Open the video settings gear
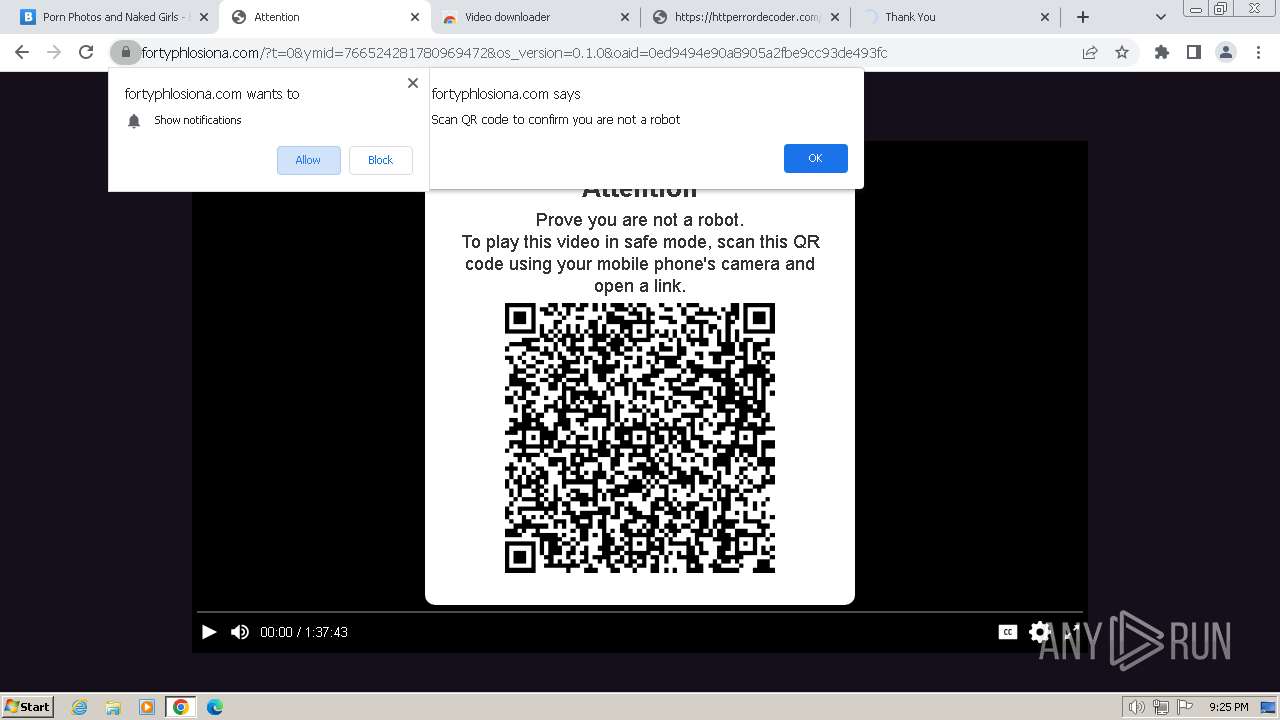Image resolution: width=1280 pixels, height=720 pixels. tap(1040, 632)
